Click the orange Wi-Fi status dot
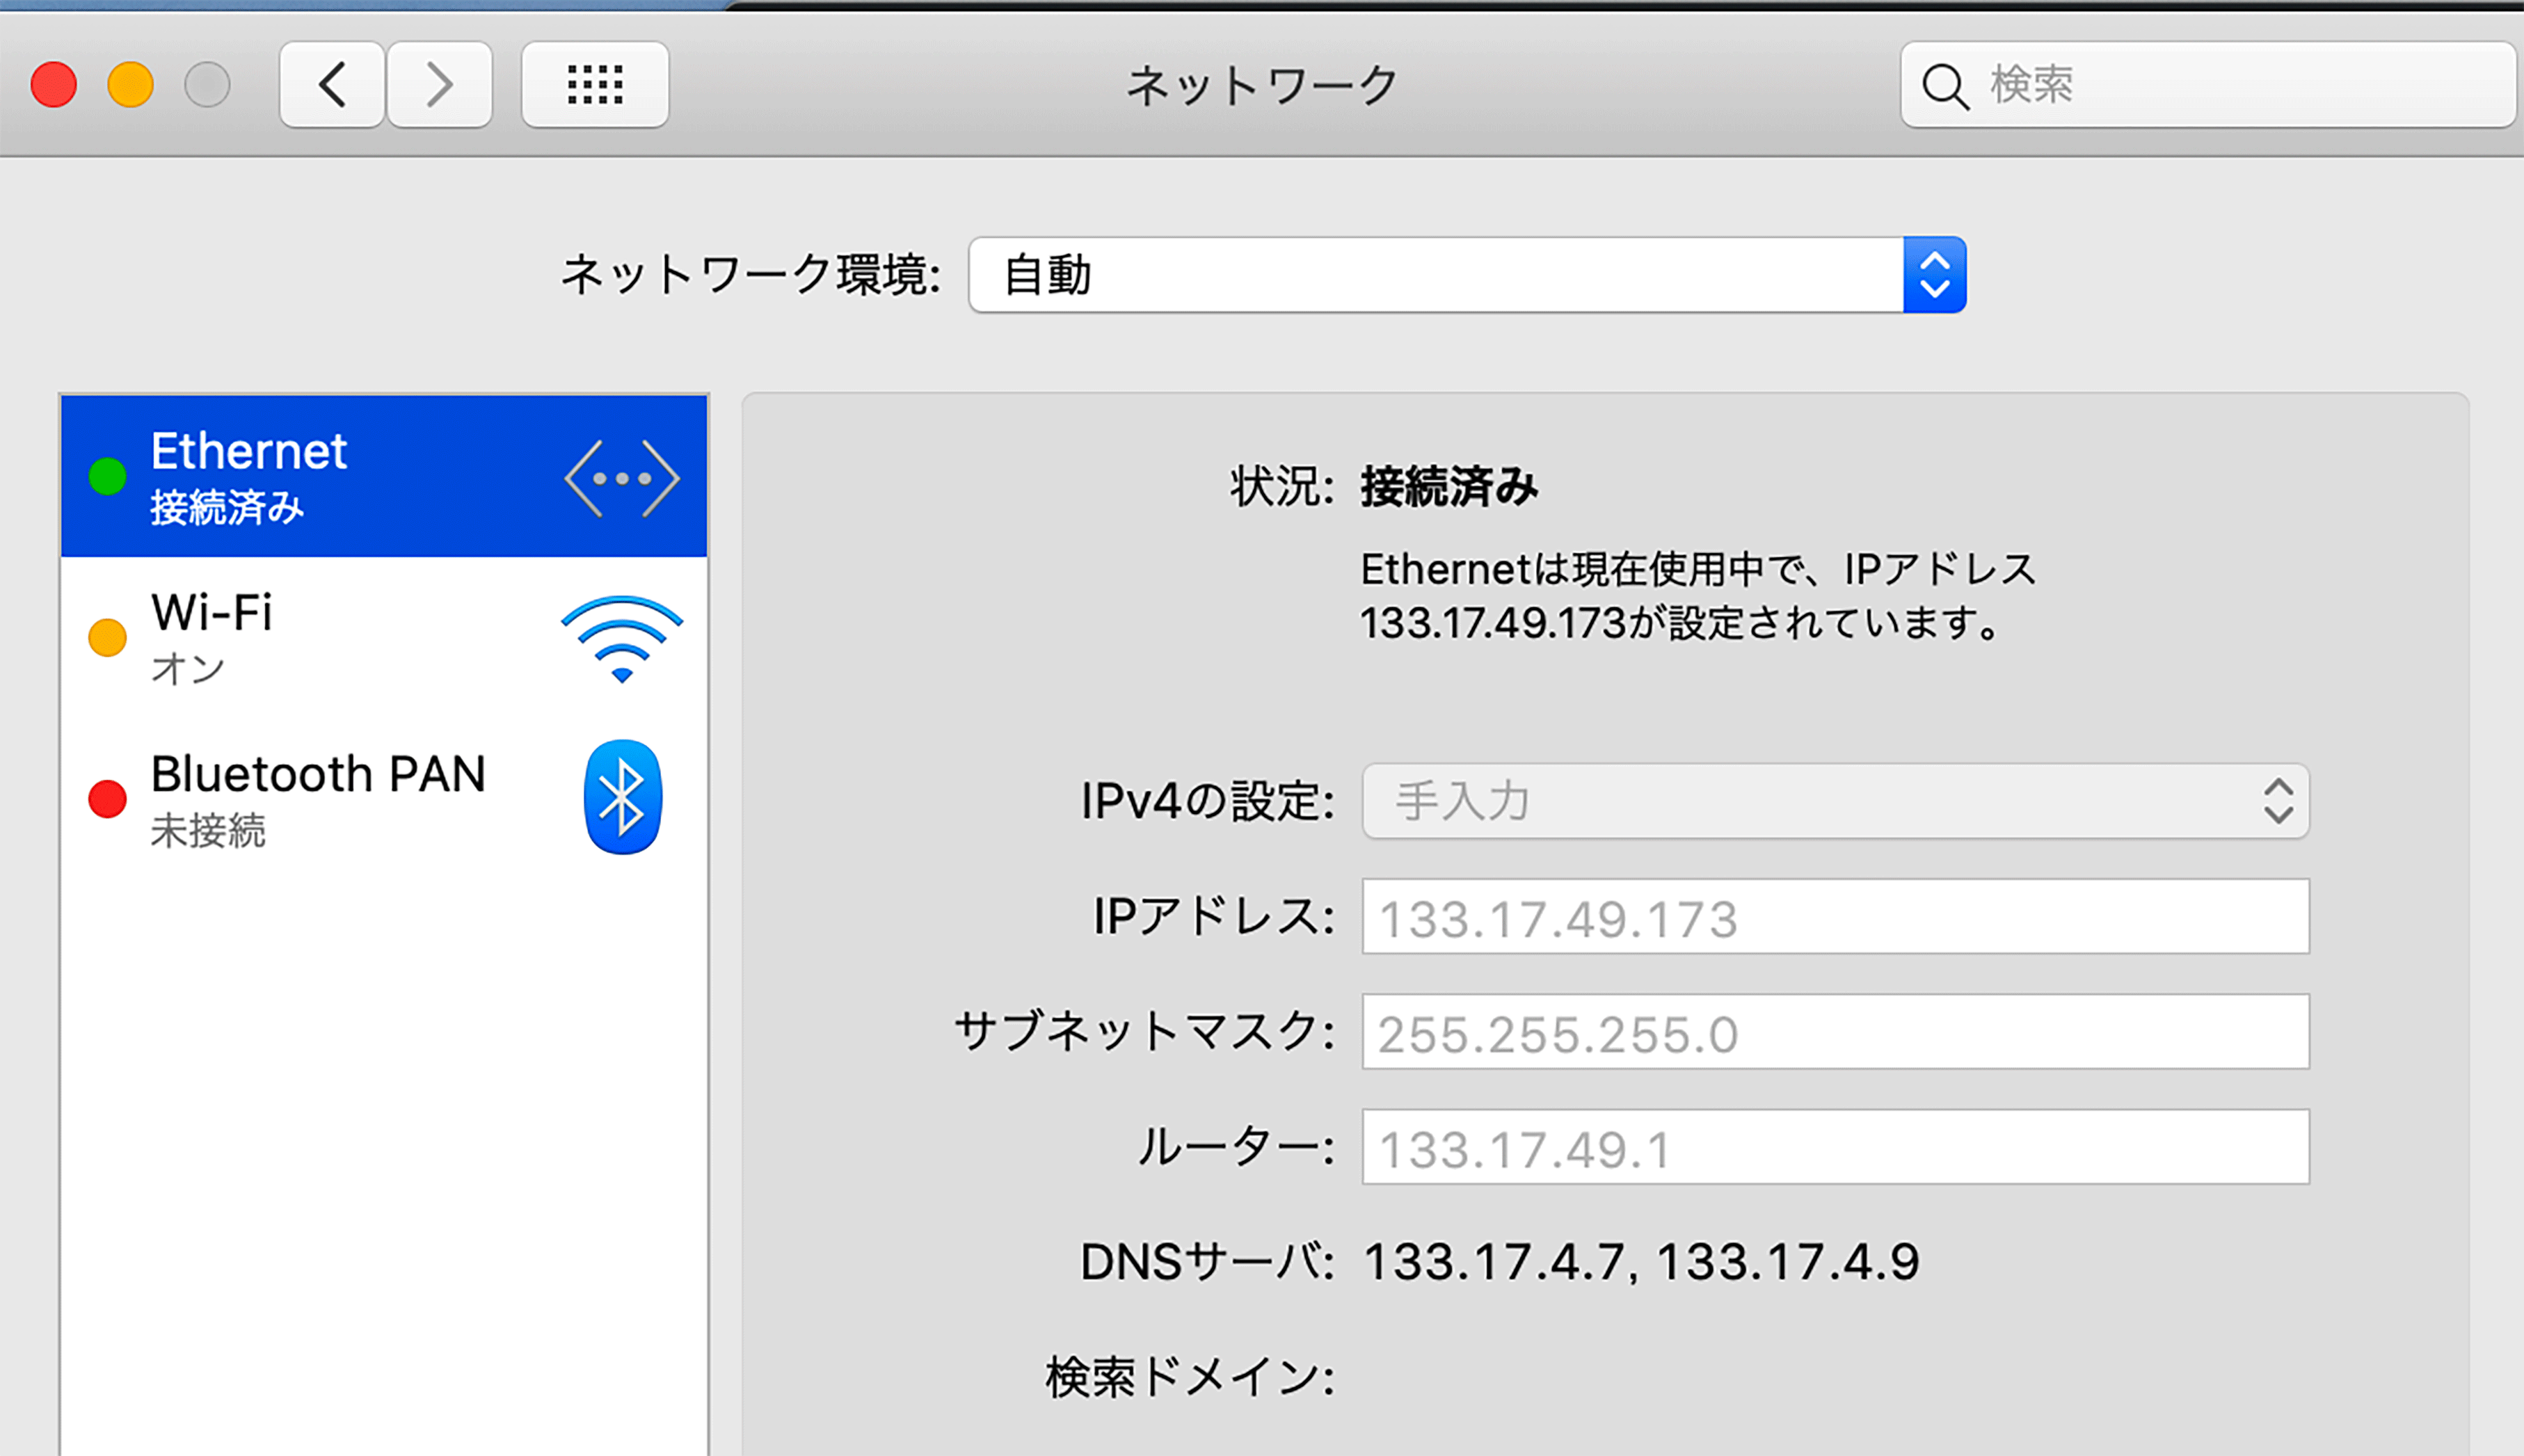This screenshot has width=2524, height=1456. tap(107, 638)
